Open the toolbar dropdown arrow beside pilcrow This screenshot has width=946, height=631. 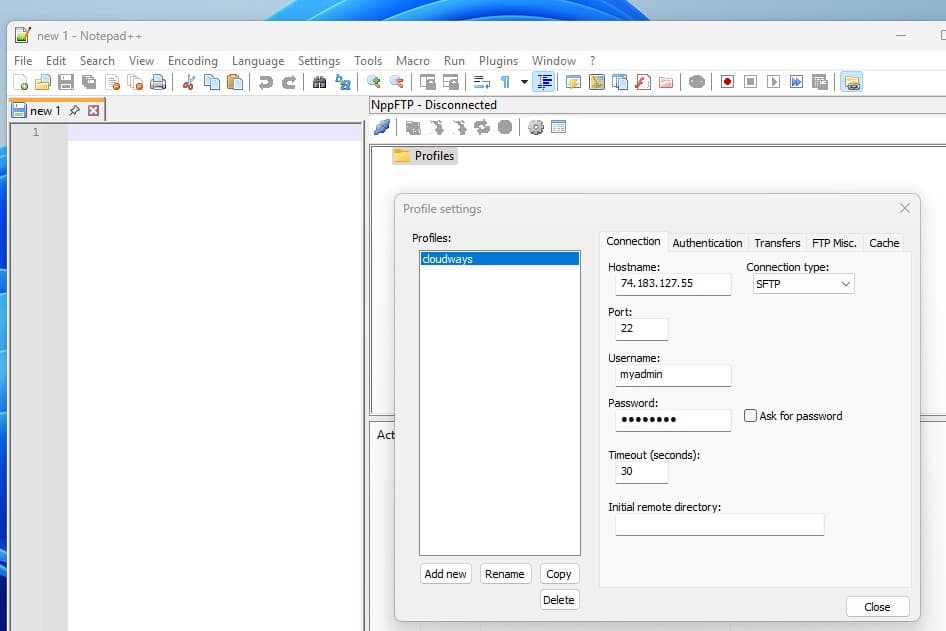point(524,82)
